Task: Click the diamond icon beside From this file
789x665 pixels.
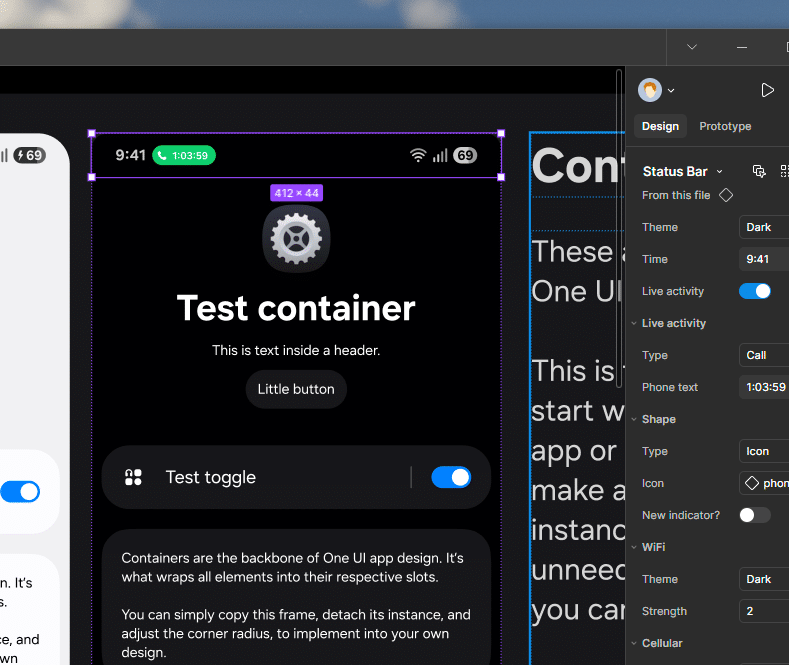Action: (727, 195)
